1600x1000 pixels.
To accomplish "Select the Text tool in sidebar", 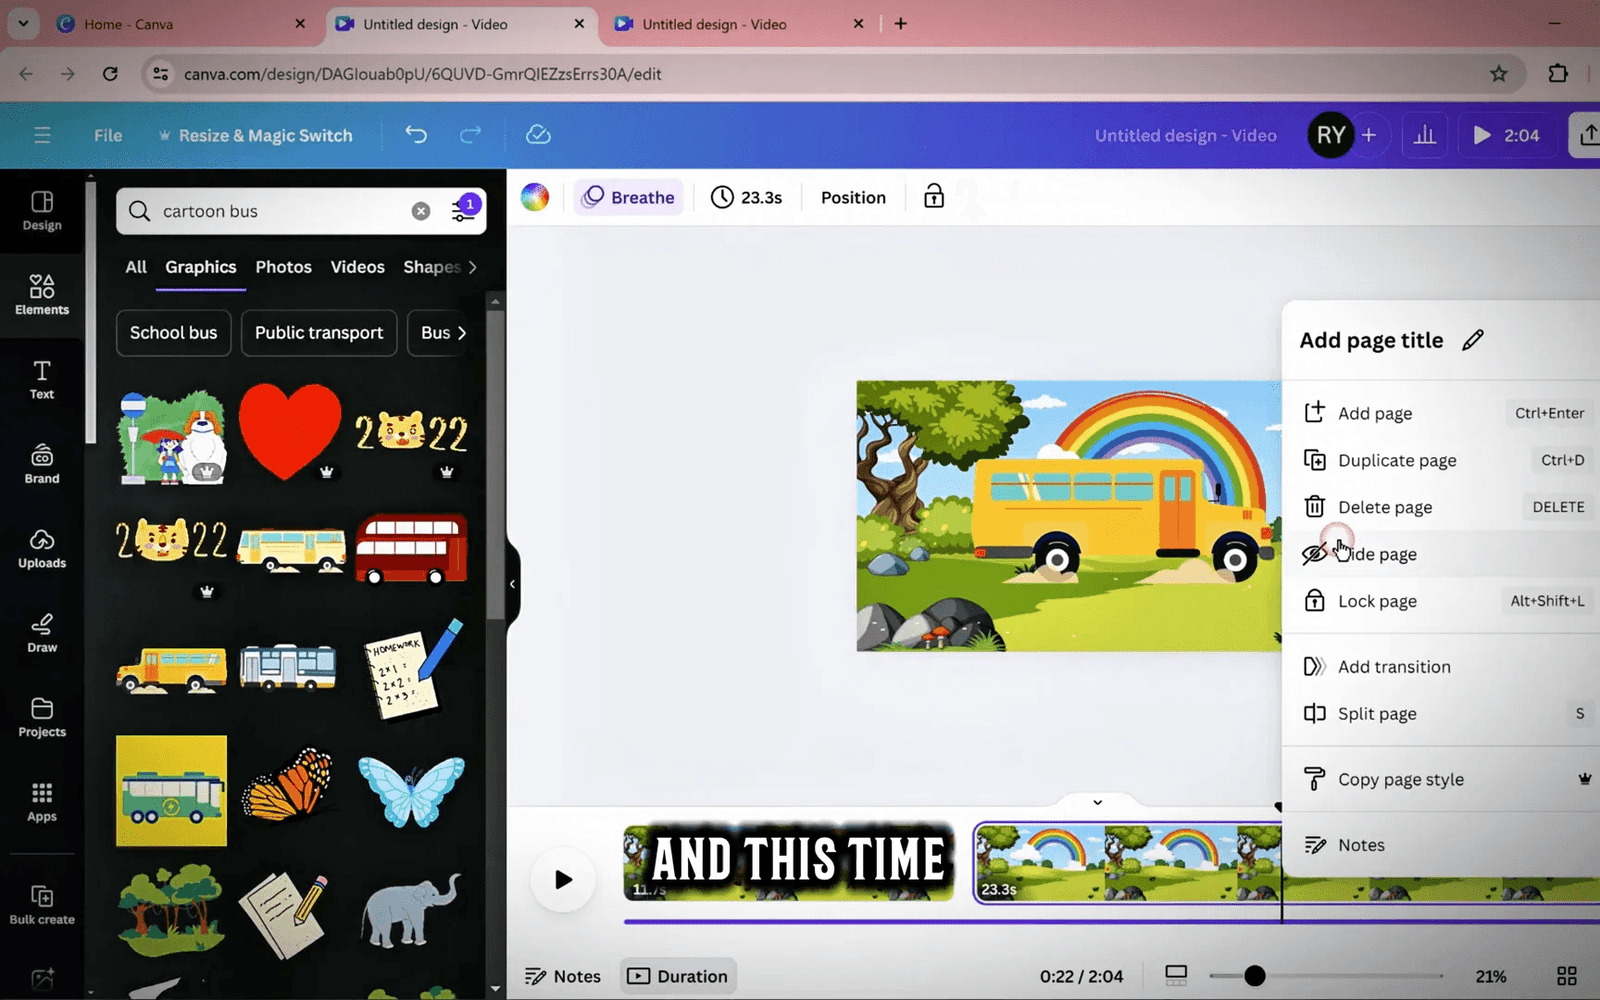I will [42, 380].
